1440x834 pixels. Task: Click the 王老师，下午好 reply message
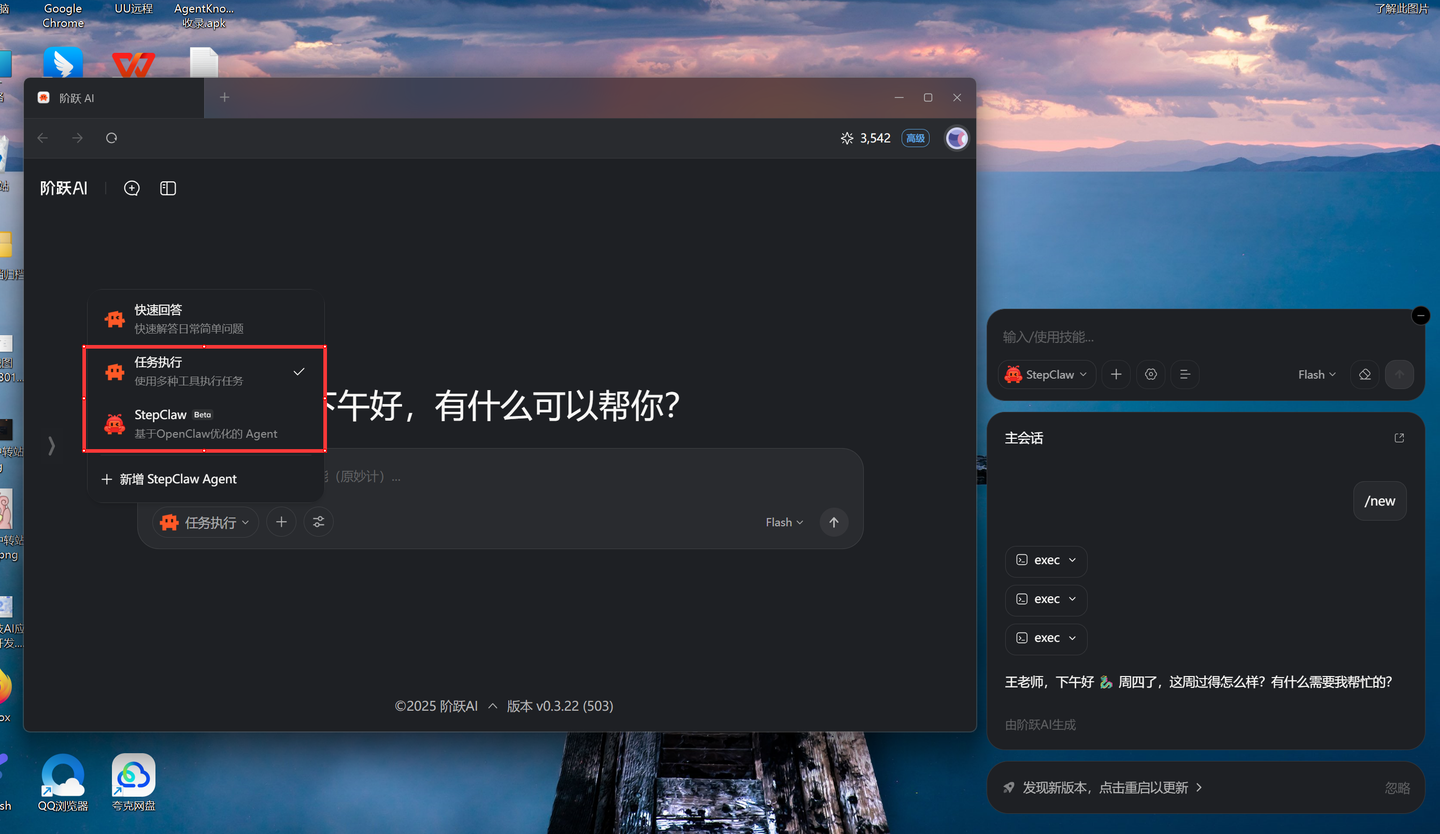coord(1198,682)
